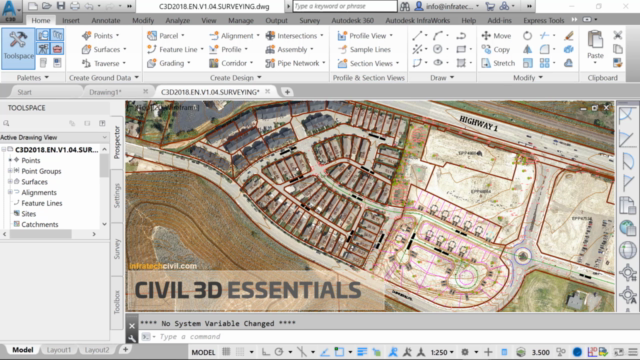Click the Feature Line button
The image size is (640, 360).
175,49
